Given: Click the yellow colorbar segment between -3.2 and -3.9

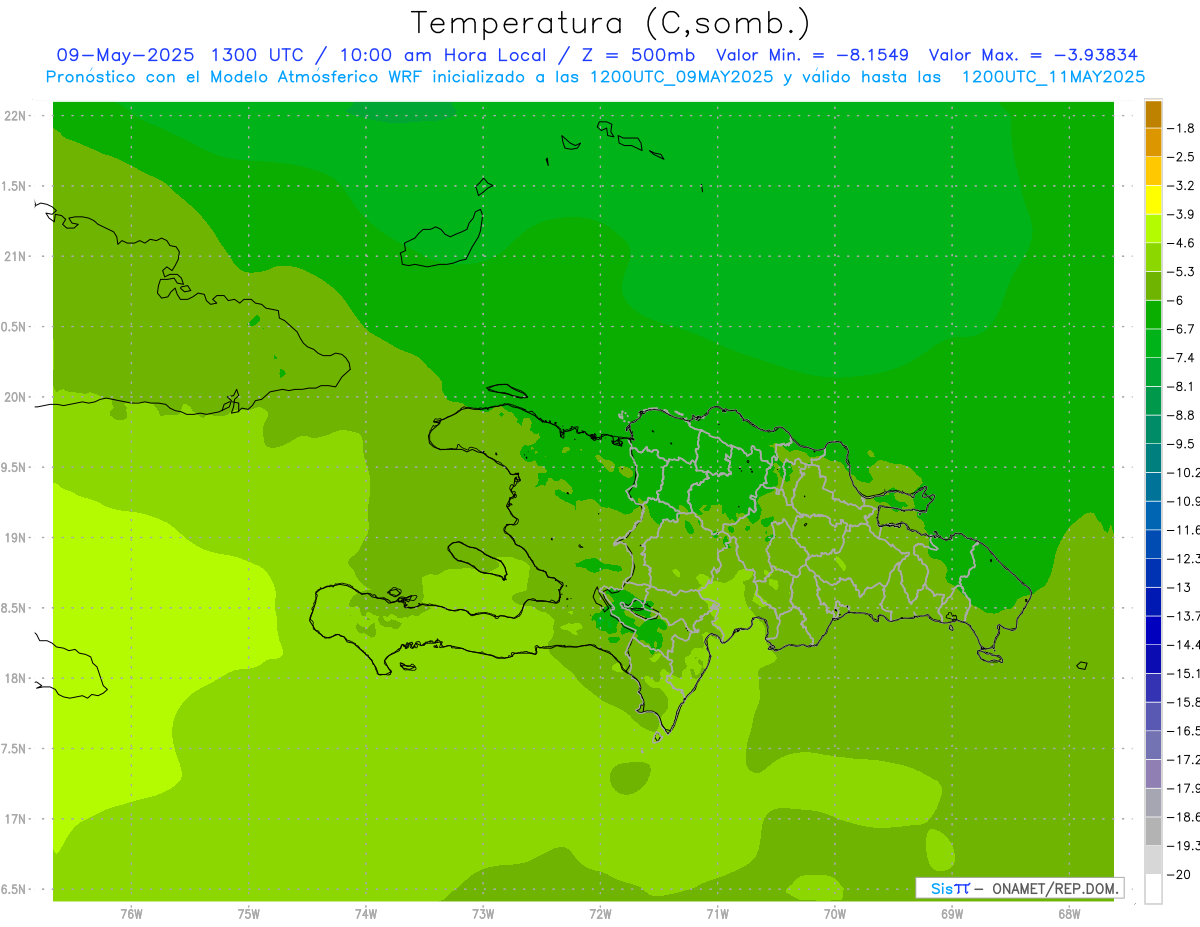Looking at the screenshot, I should (1153, 200).
